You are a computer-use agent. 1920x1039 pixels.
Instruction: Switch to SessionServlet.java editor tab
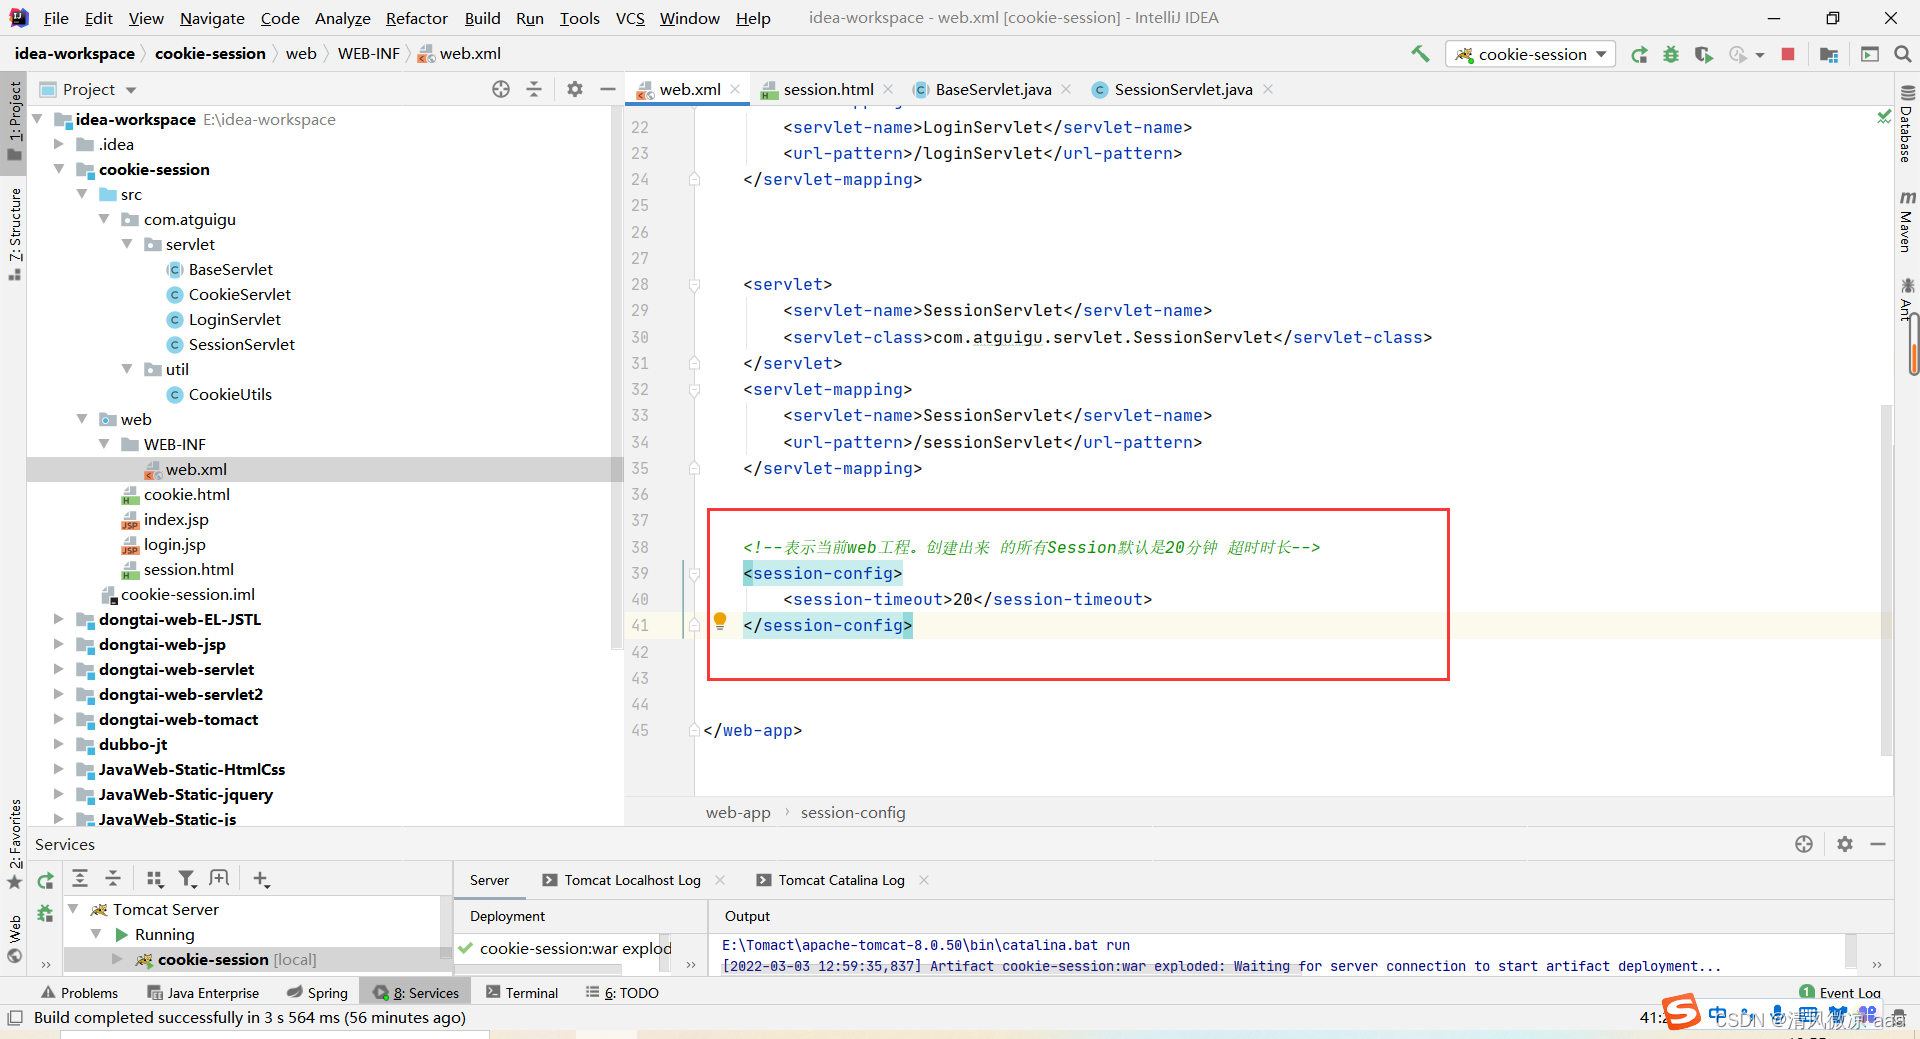[1183, 89]
